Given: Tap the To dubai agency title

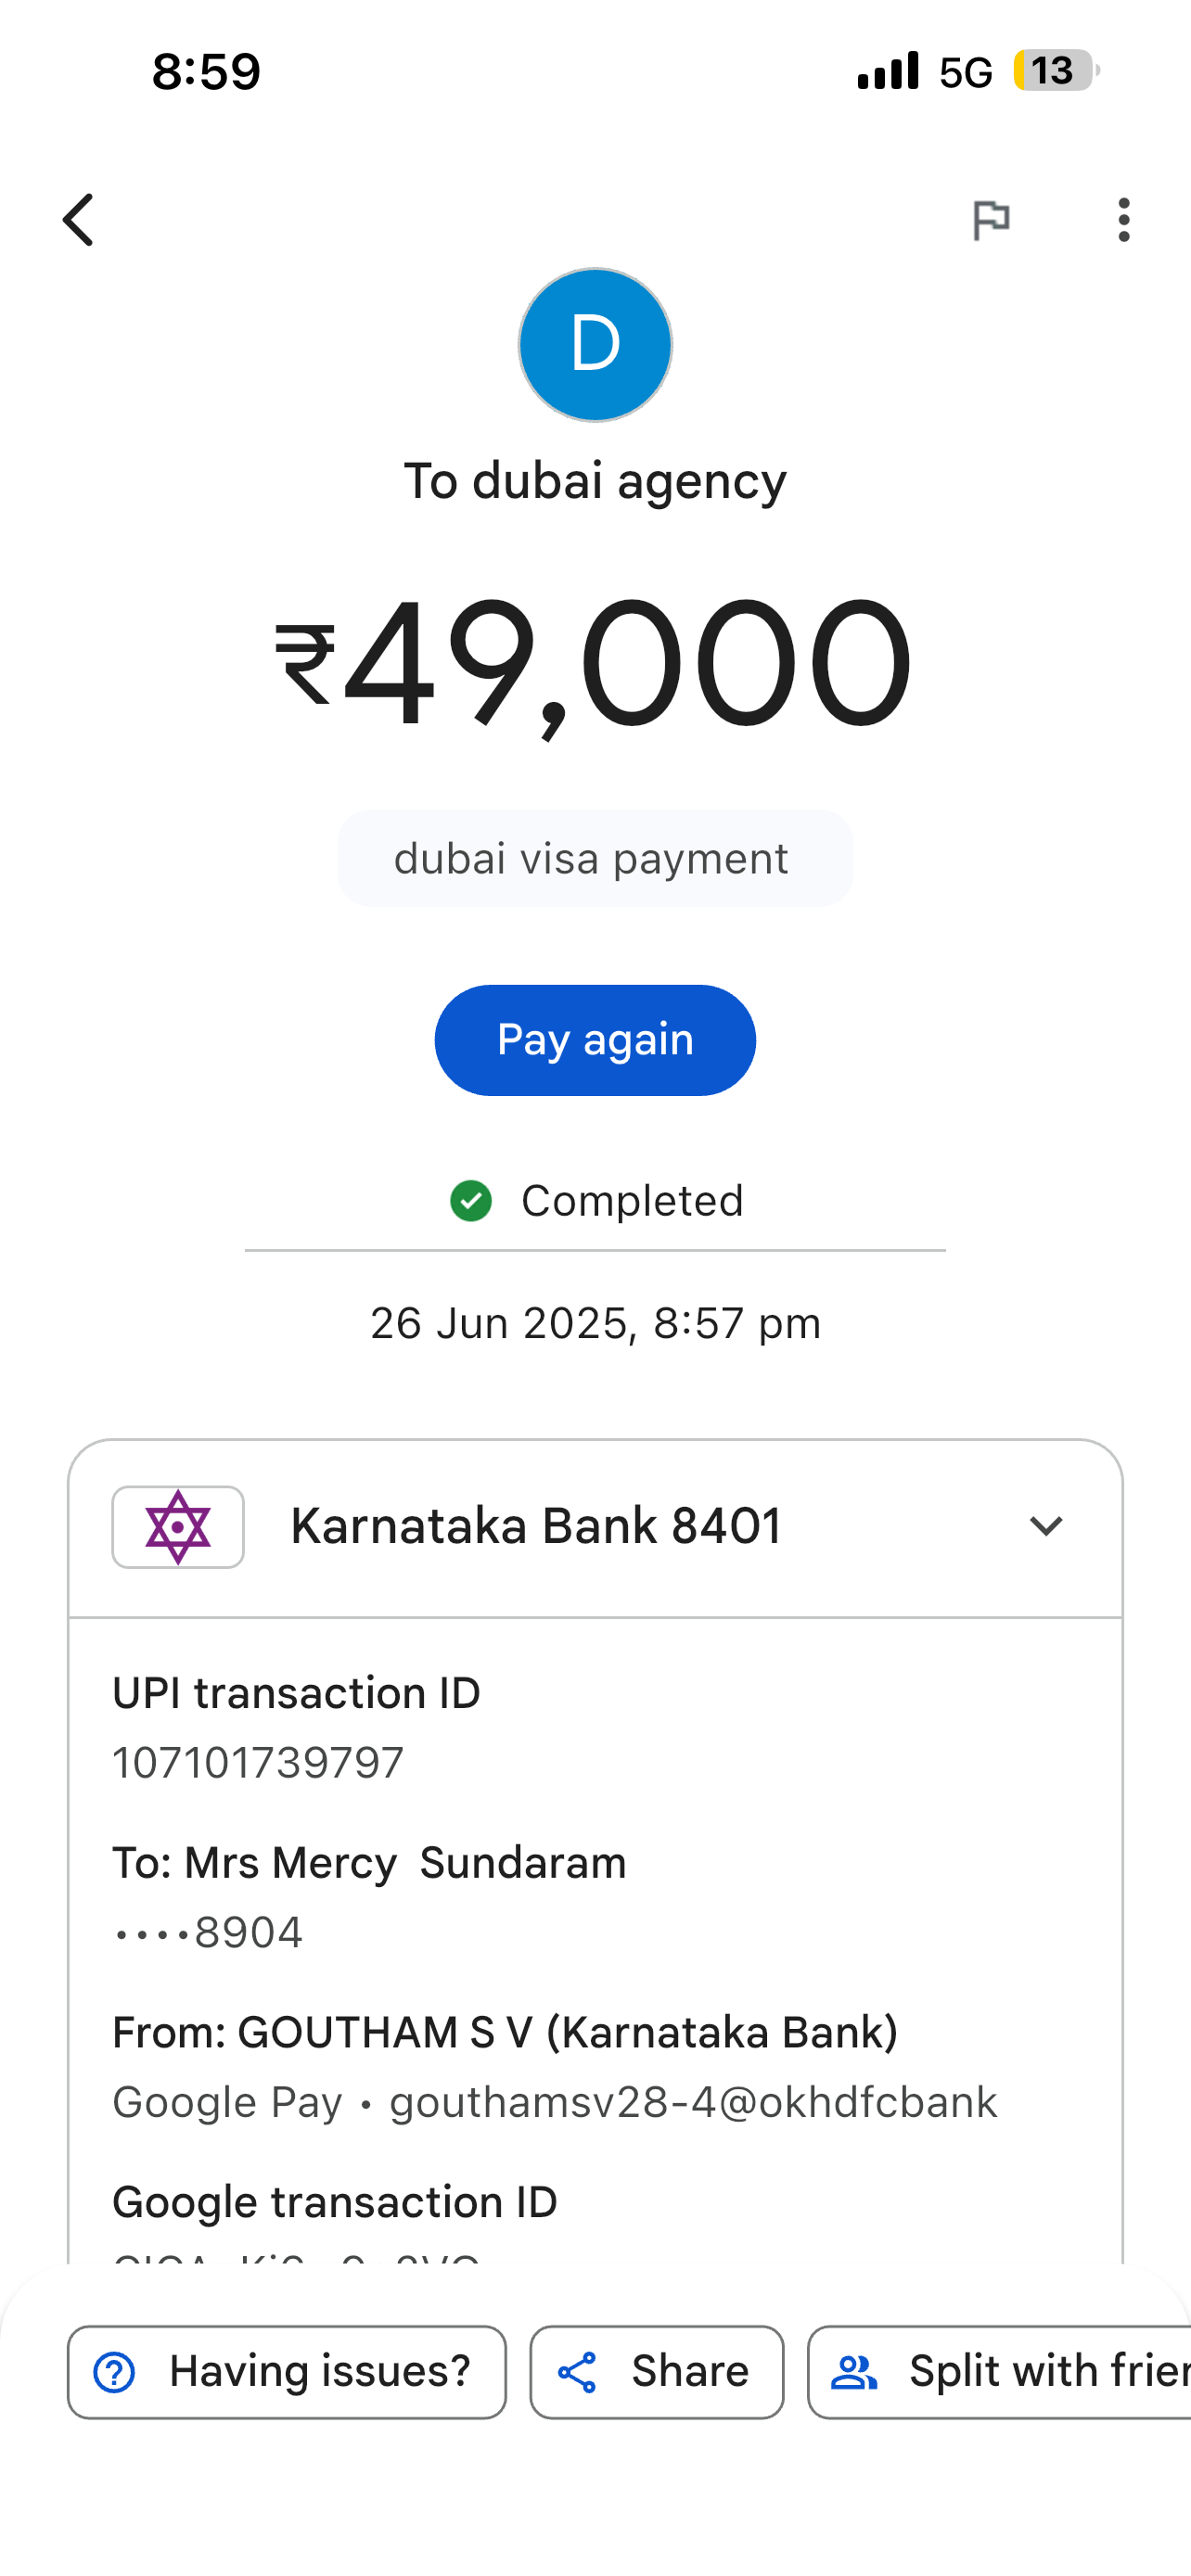Looking at the screenshot, I should pyautogui.click(x=595, y=481).
